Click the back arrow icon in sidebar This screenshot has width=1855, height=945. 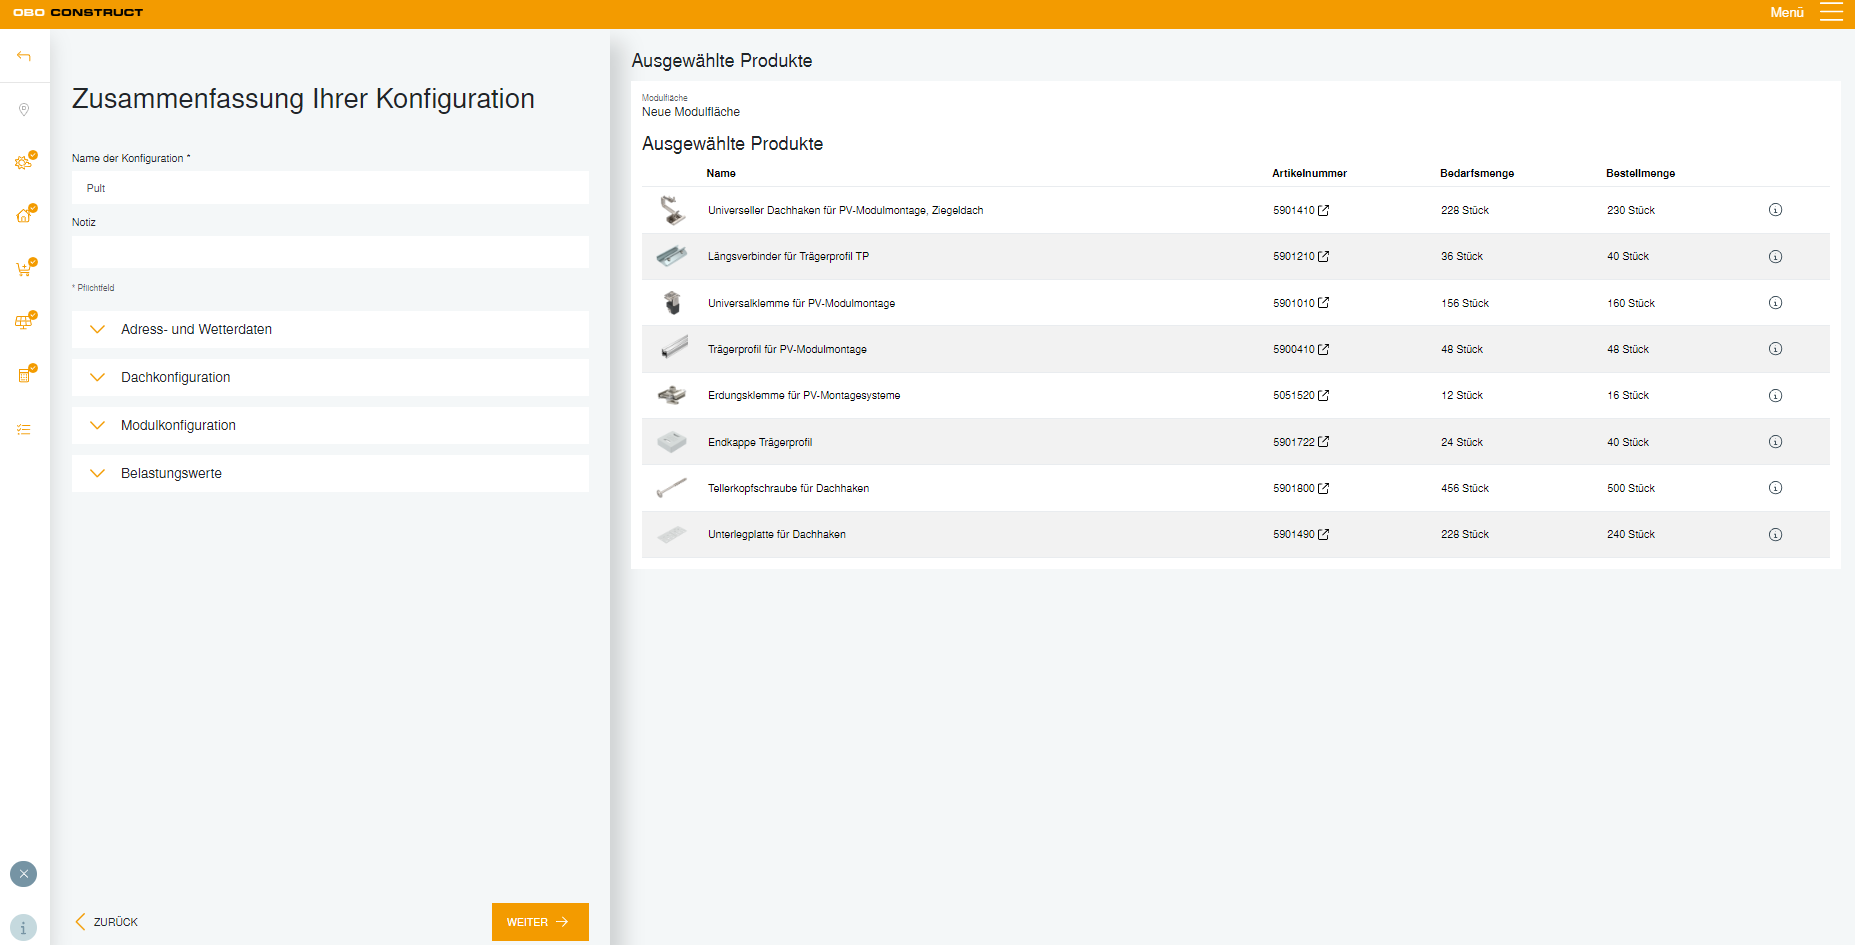24,56
